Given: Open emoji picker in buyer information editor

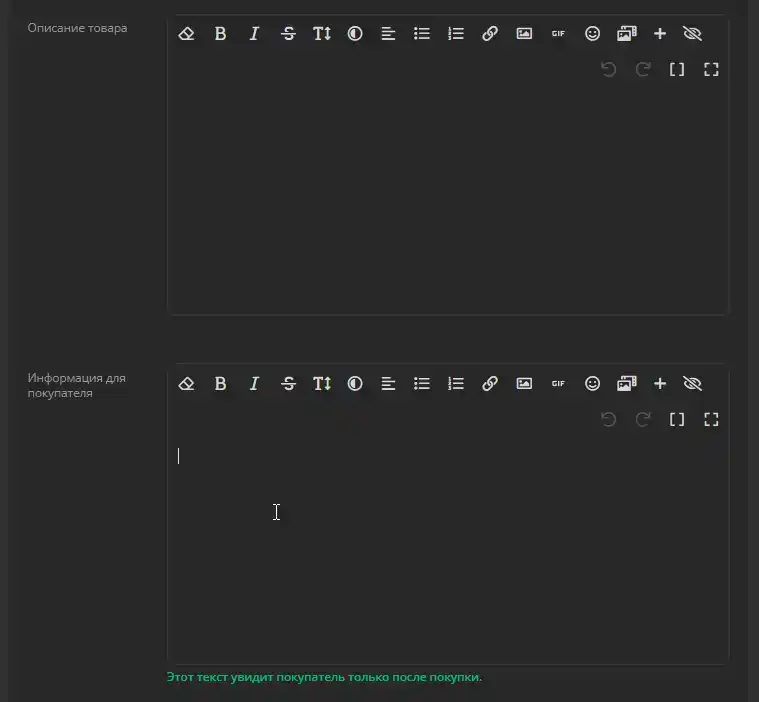Looking at the screenshot, I should click(x=592, y=384).
